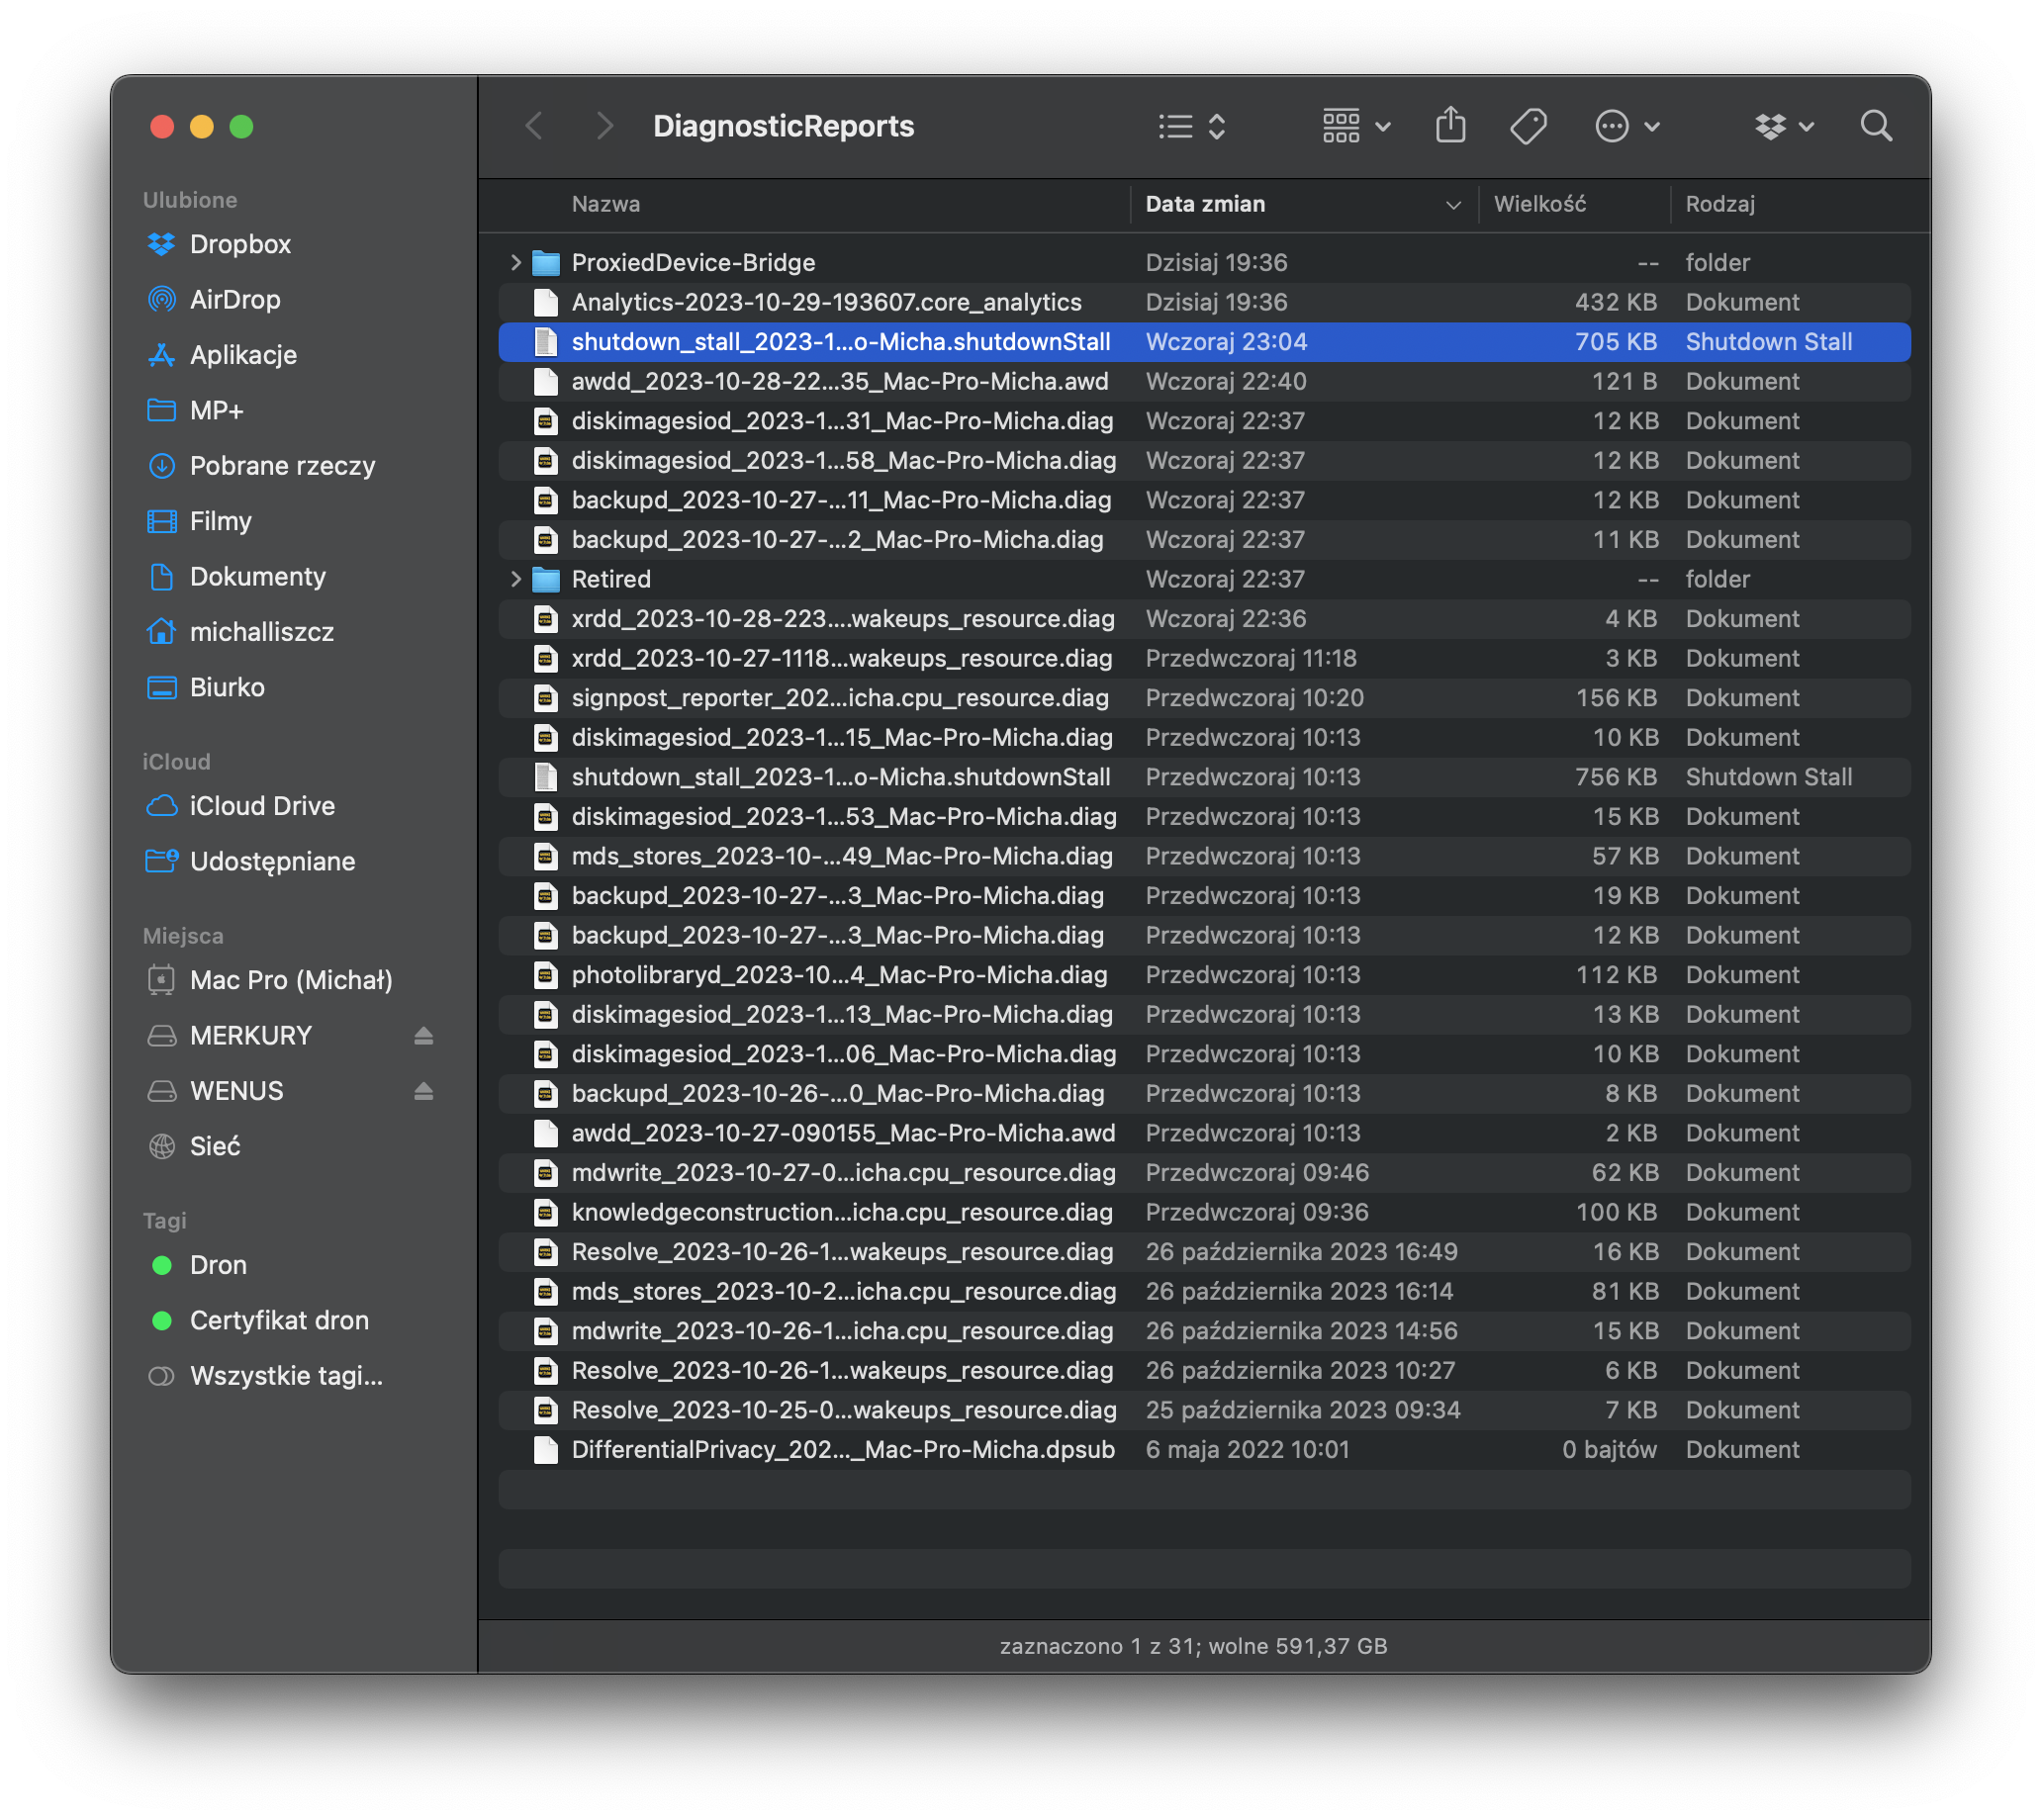Viewport: 2042px width, 1820px height.
Task: Open AirDrop in the sidebar
Action: pos(234,299)
